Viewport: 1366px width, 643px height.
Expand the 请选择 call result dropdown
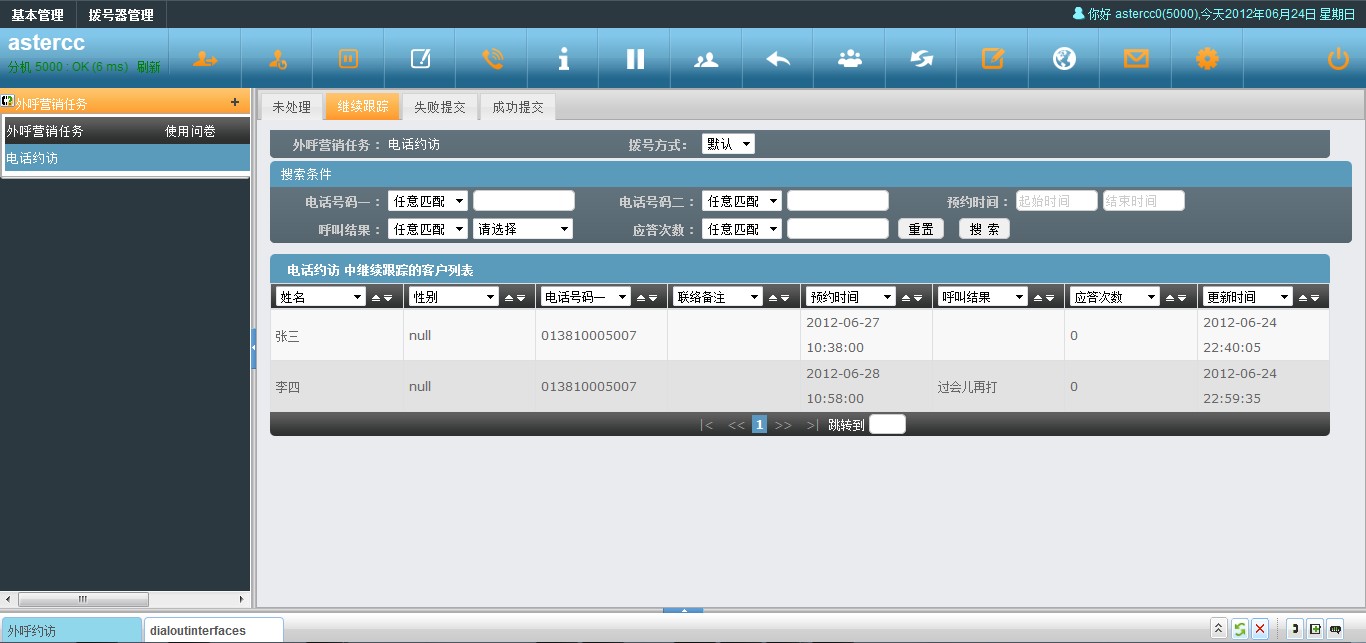[x=522, y=229]
